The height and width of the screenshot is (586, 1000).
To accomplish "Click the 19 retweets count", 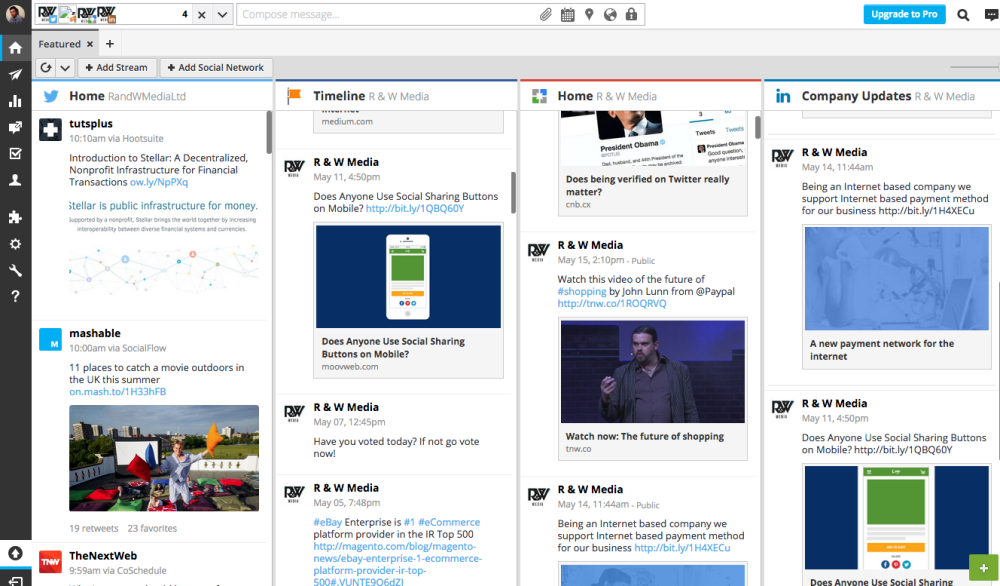I will (94, 529).
